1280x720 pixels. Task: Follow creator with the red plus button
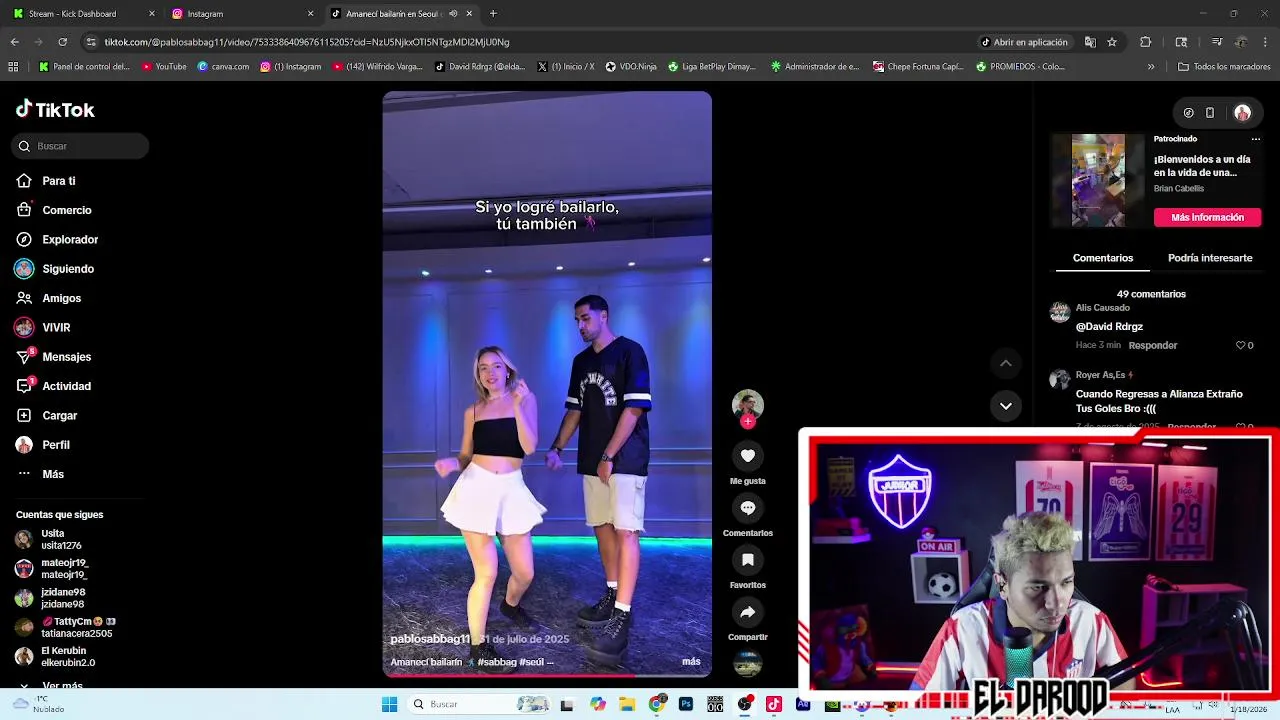[x=747, y=421]
